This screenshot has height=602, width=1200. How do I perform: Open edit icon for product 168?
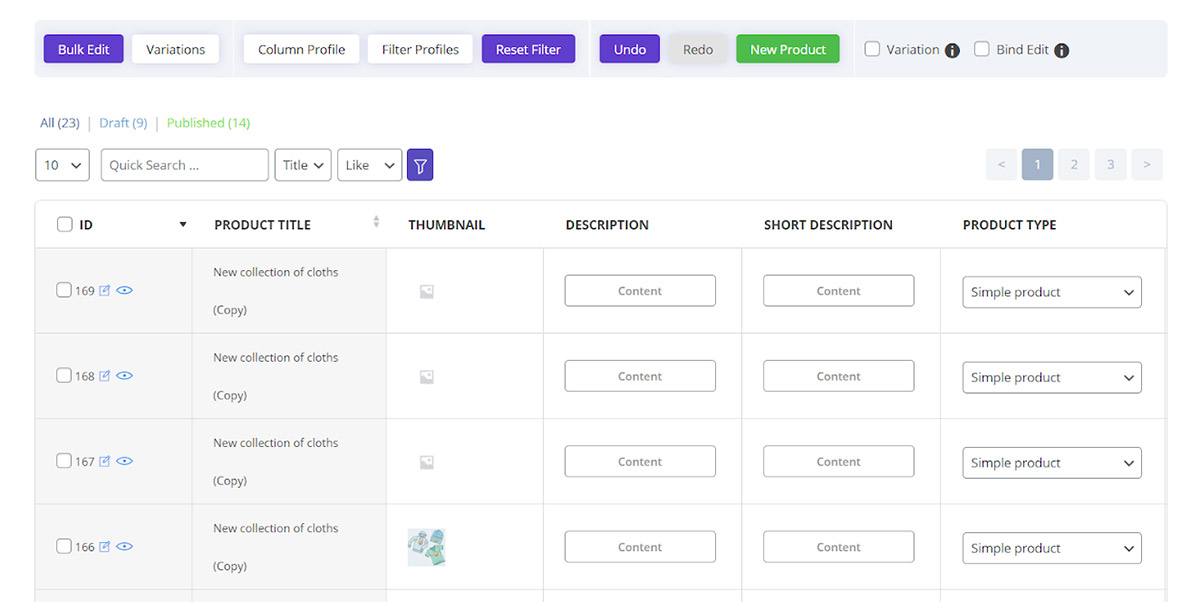click(105, 376)
